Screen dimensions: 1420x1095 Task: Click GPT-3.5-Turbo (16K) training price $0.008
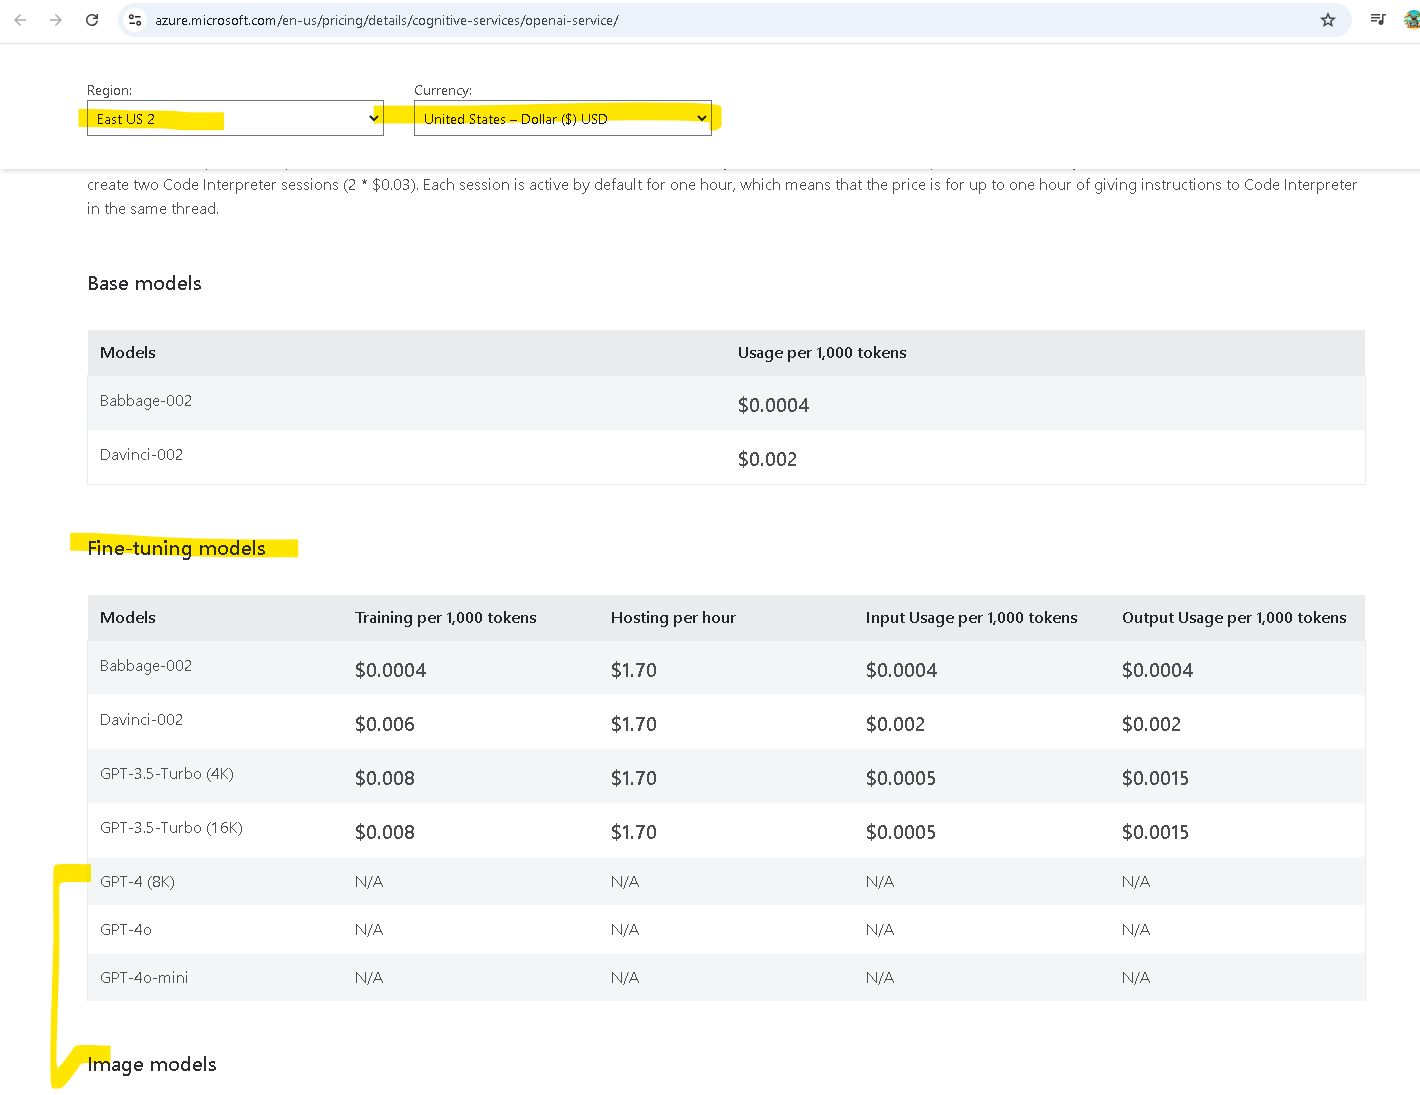[384, 832]
